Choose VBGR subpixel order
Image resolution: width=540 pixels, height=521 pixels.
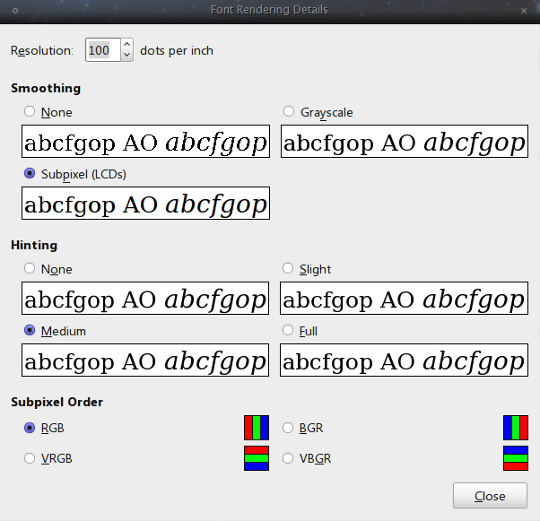[288, 458]
